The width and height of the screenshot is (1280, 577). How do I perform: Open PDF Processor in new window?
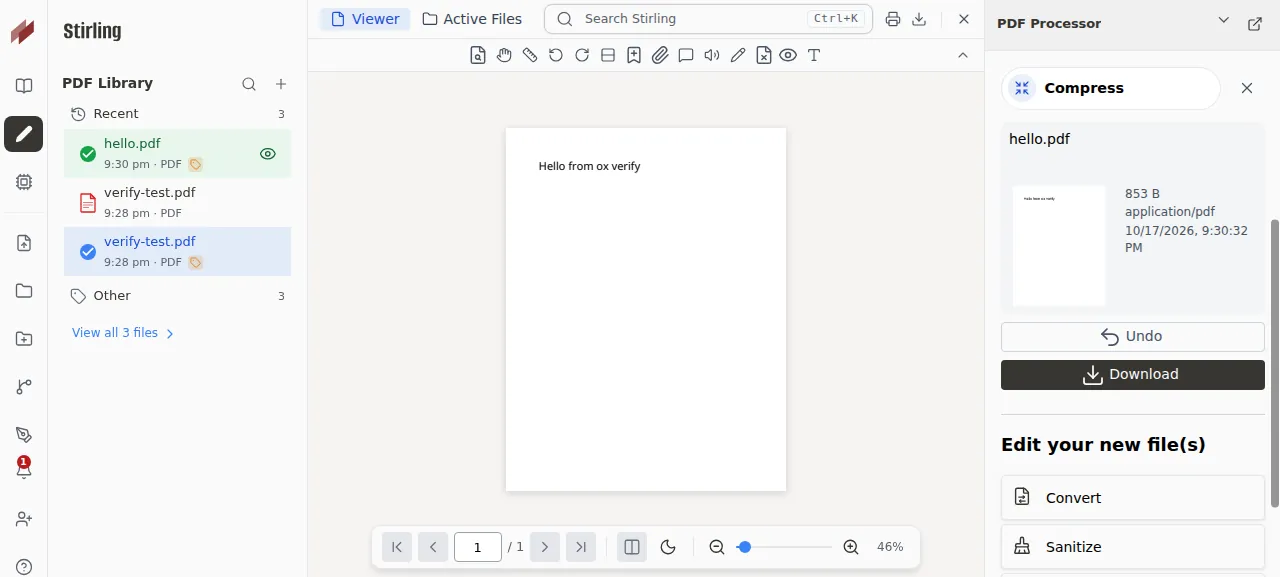[1255, 23]
